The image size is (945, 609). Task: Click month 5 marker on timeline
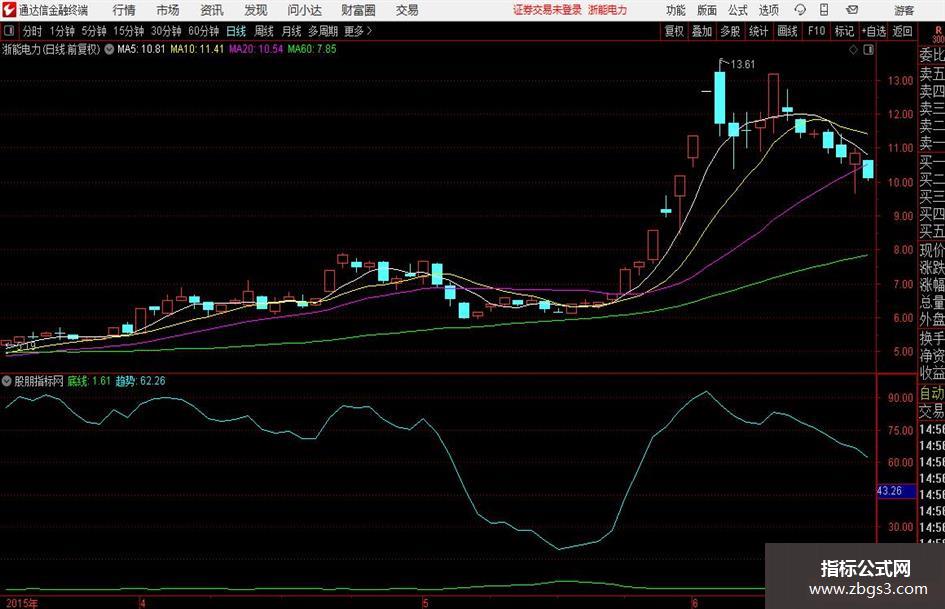pos(425,603)
